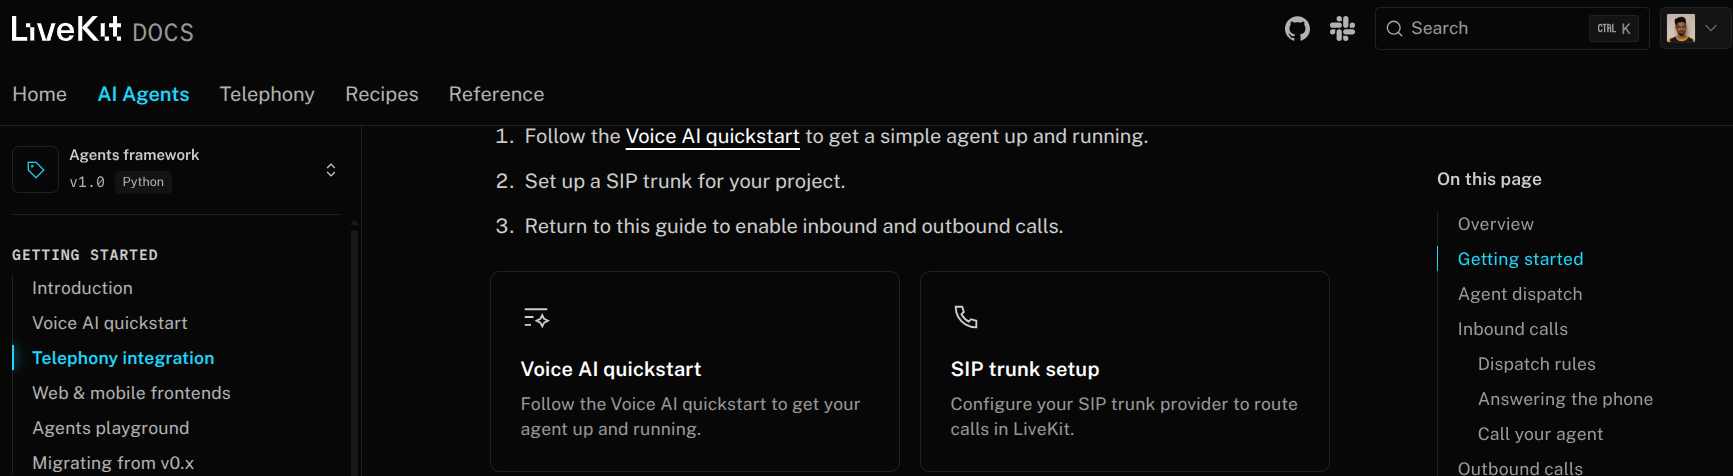Image resolution: width=1733 pixels, height=476 pixels.
Task: Click the LiveKit Docs logo
Action: point(102,30)
